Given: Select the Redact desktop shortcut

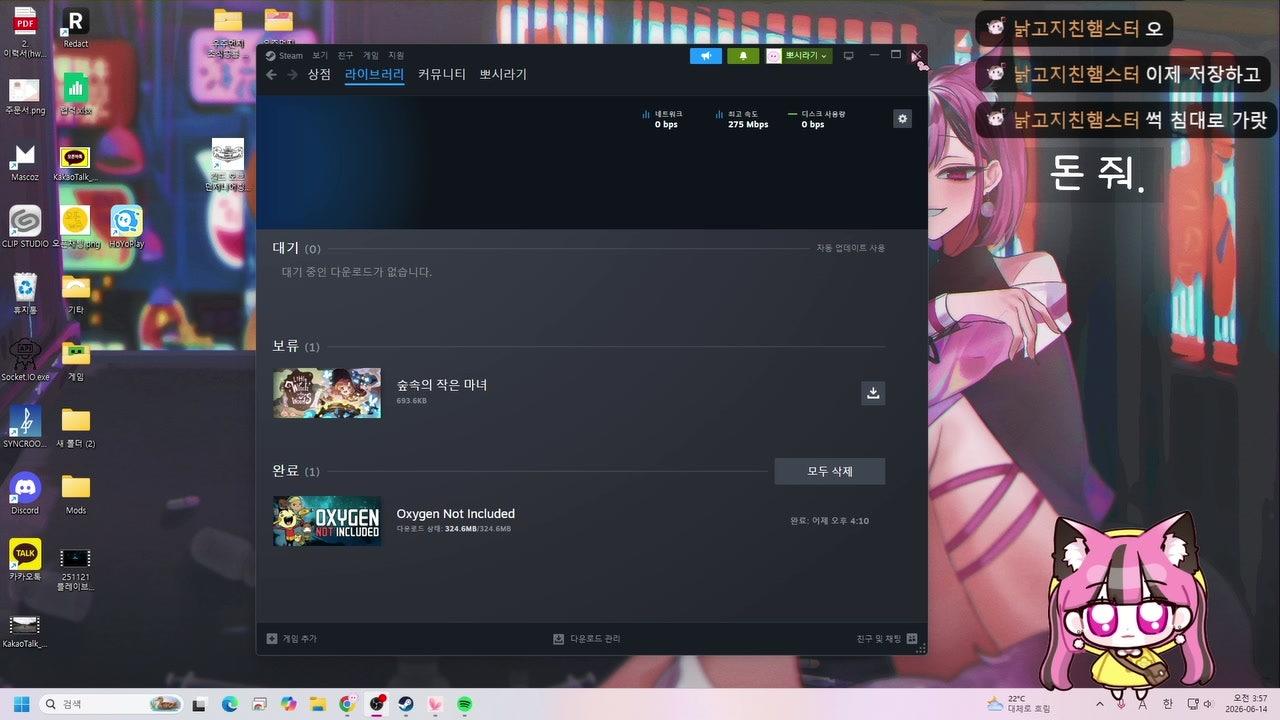Looking at the screenshot, I should 75,28.
